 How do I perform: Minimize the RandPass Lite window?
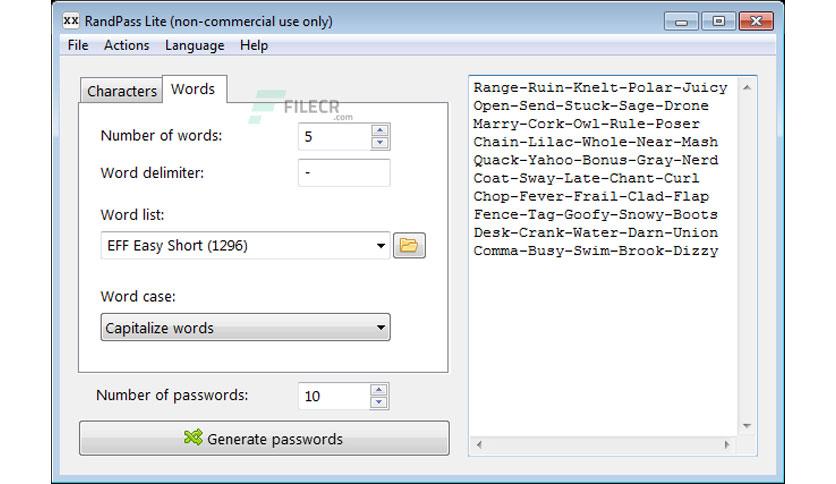(x=681, y=21)
